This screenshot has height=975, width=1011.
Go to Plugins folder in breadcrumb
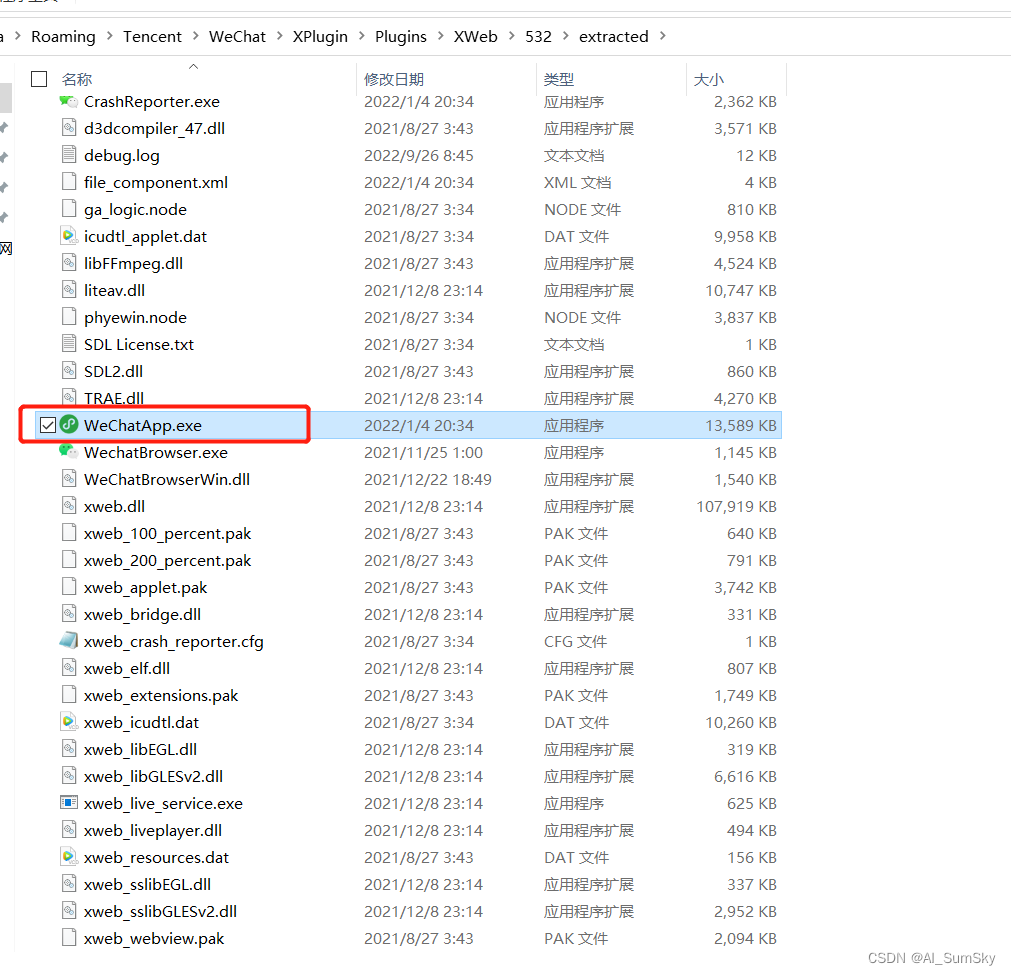point(401,37)
